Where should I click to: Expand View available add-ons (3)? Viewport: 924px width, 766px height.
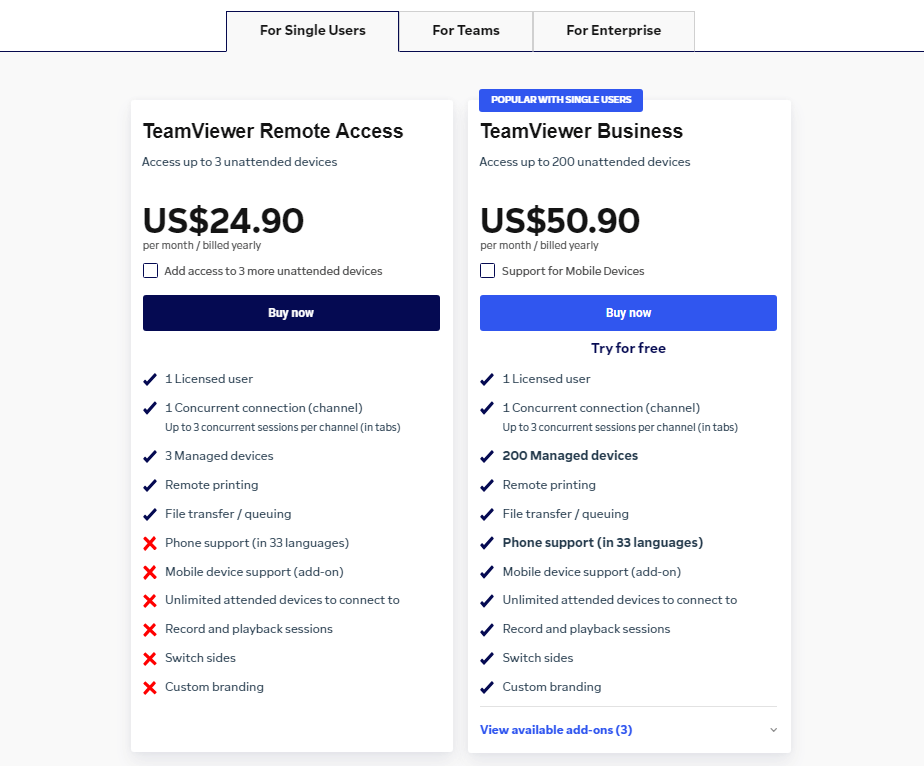click(x=556, y=730)
